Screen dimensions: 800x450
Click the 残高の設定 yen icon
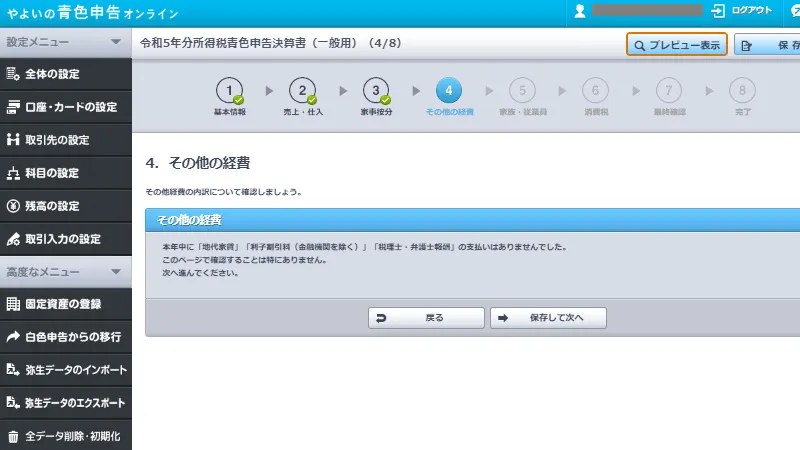[13, 206]
